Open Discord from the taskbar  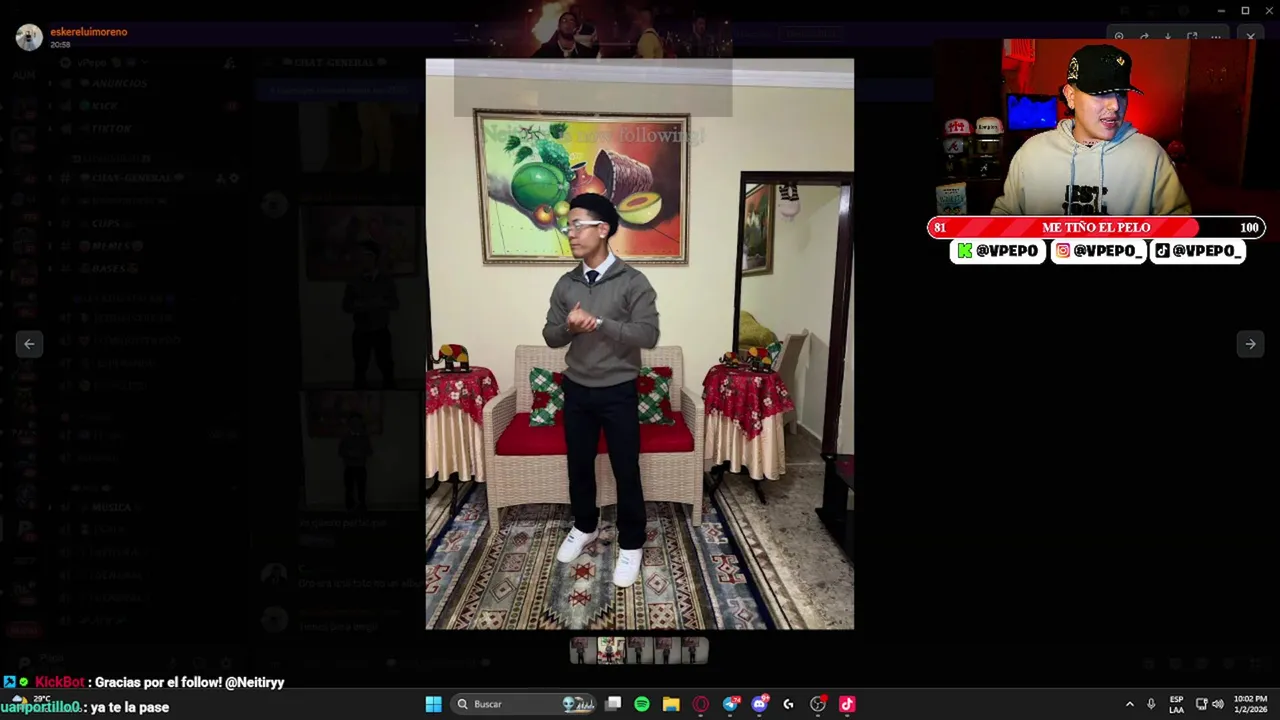[760, 704]
